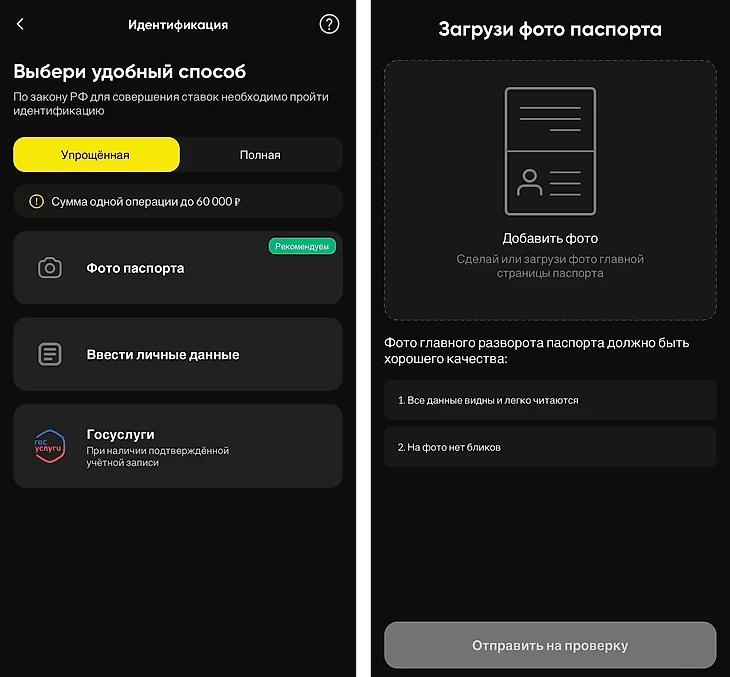Select the Упрощённая identification tab

tap(96, 155)
